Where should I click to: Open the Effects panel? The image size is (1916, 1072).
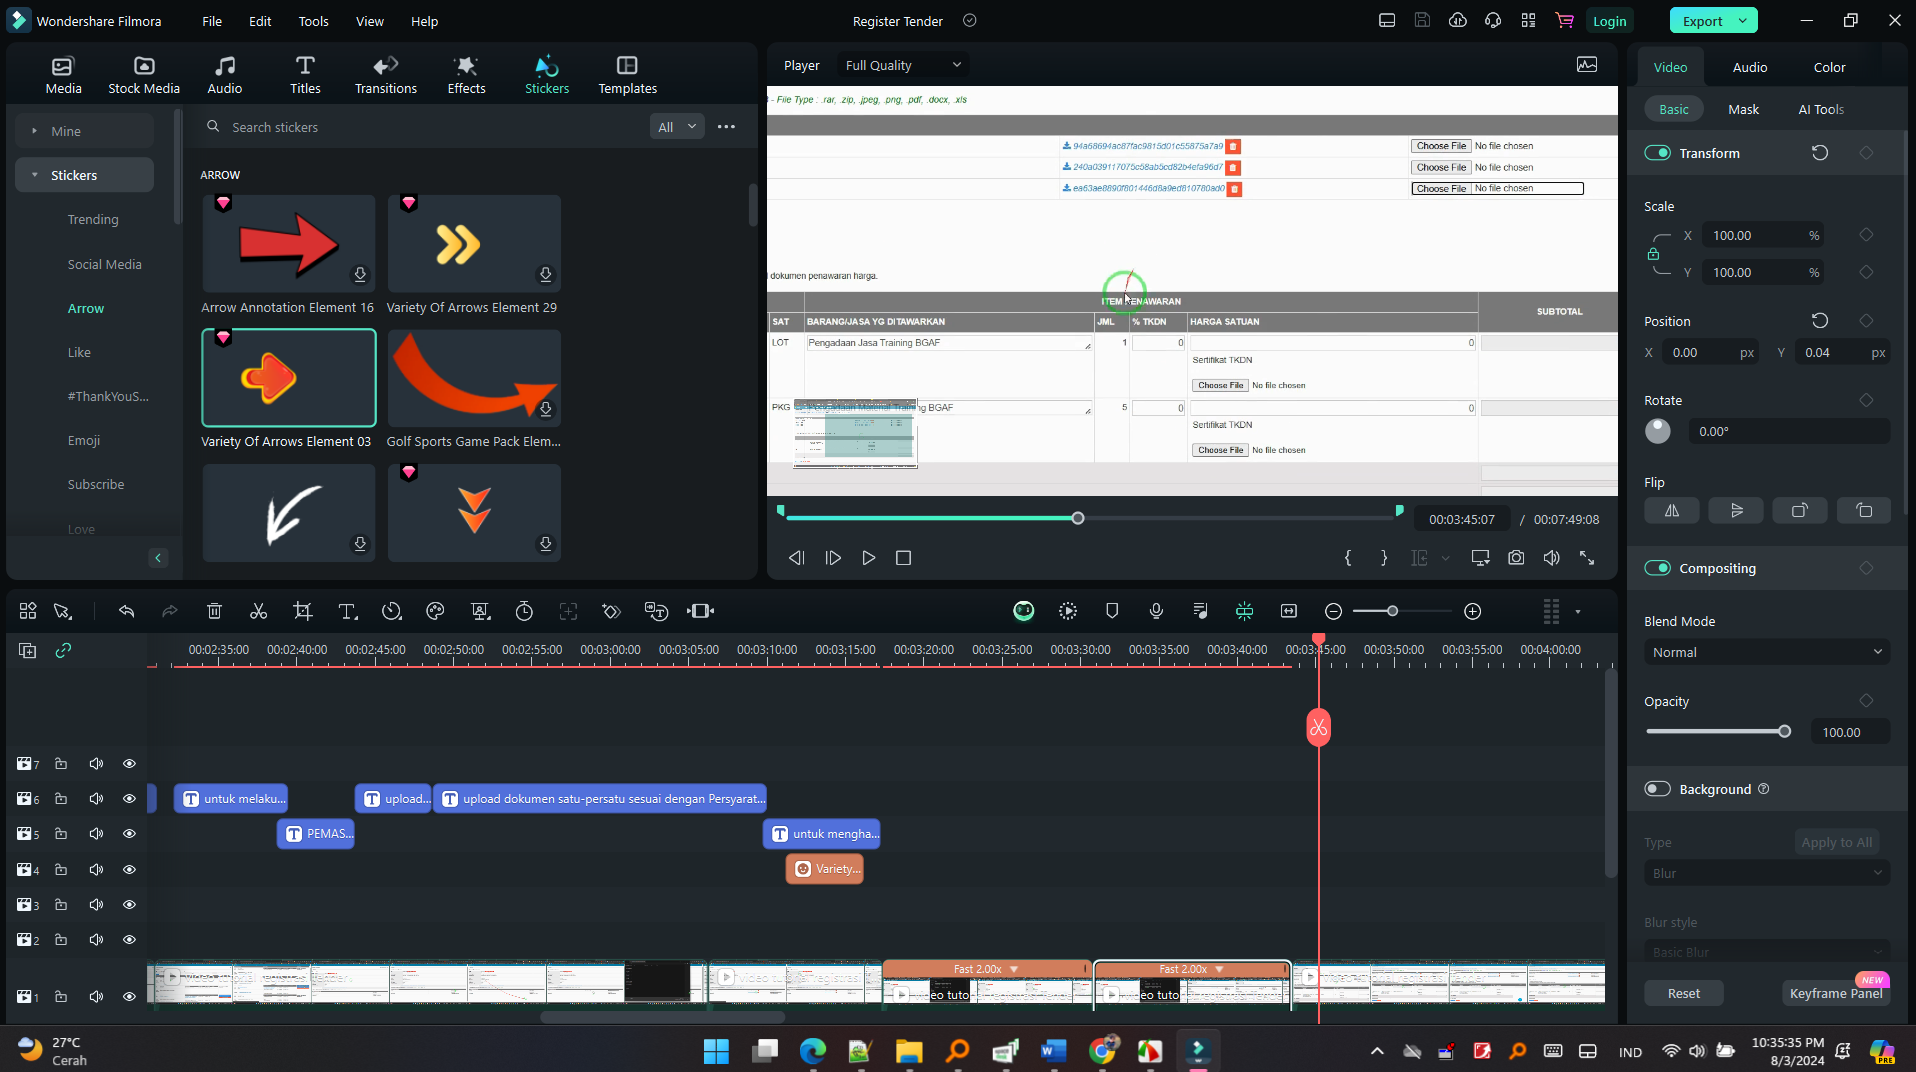coord(466,75)
